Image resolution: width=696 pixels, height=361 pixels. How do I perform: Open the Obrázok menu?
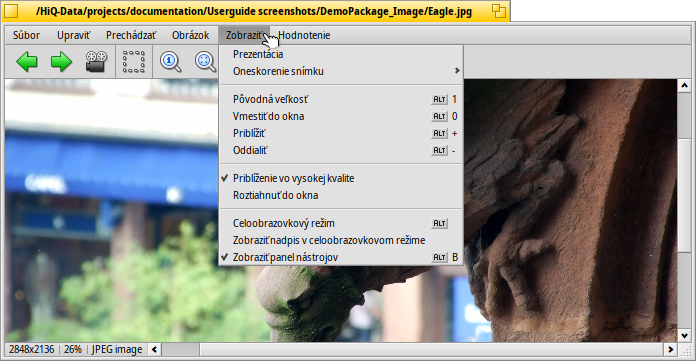click(190, 35)
